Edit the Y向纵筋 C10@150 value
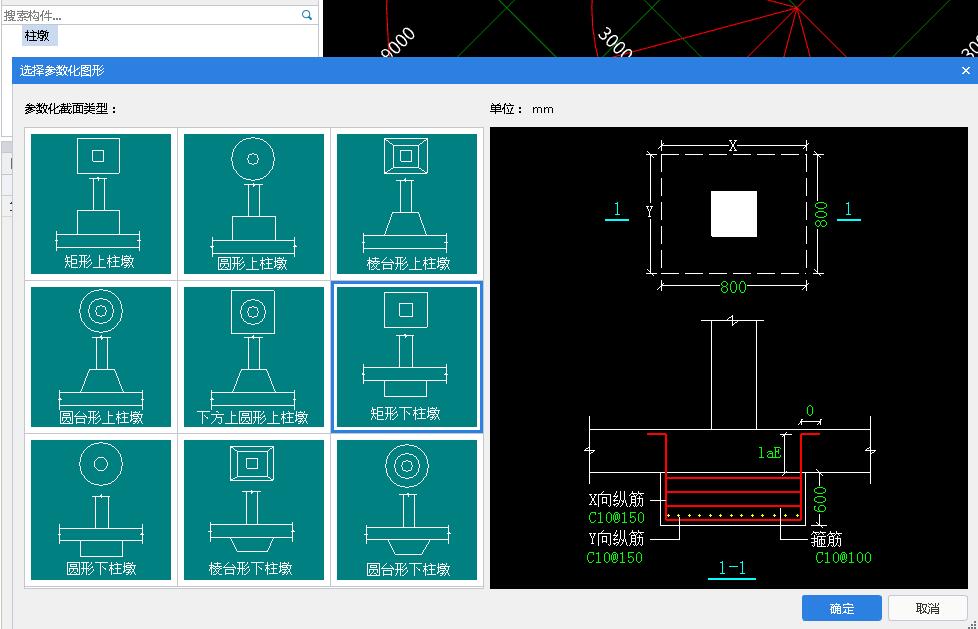 (x=614, y=558)
